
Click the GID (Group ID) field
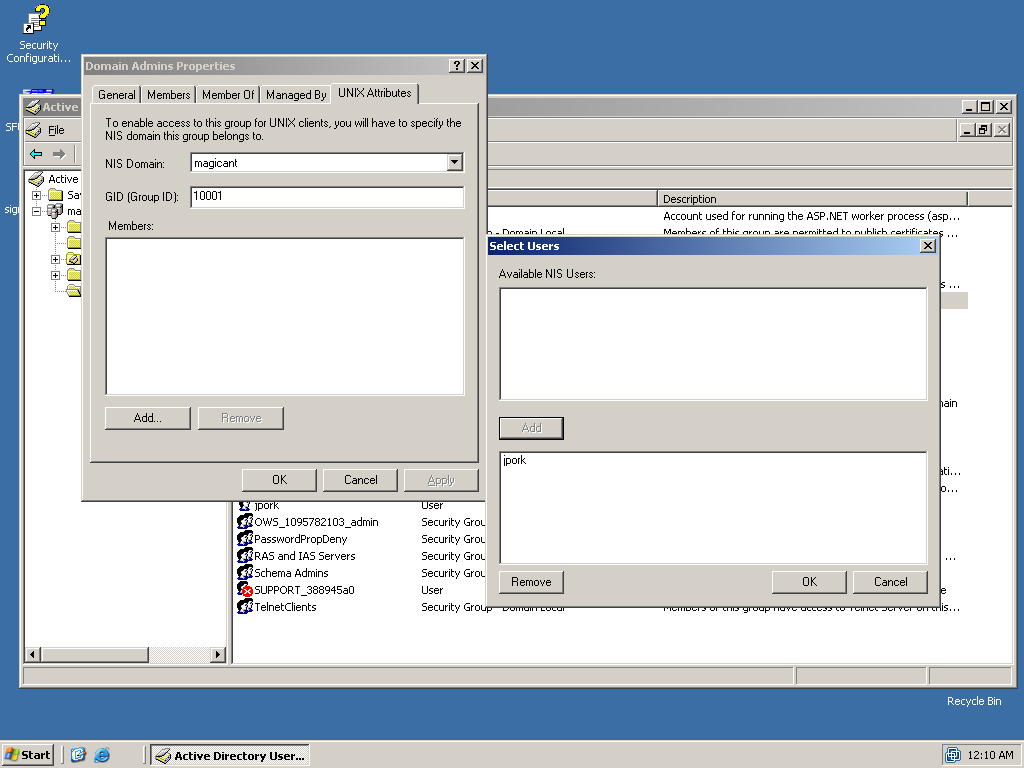pos(327,197)
